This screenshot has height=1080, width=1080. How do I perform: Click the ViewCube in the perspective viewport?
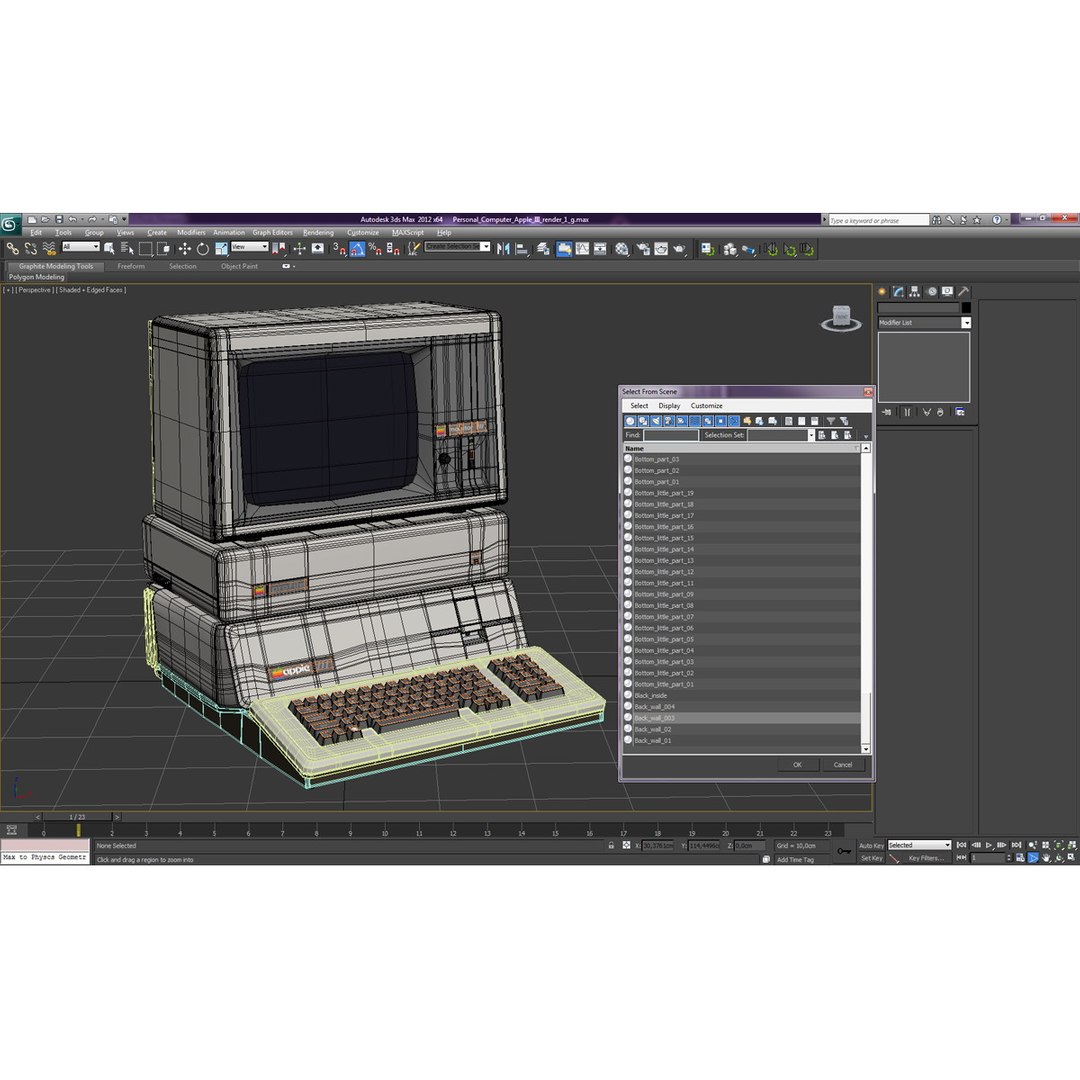coord(841,318)
